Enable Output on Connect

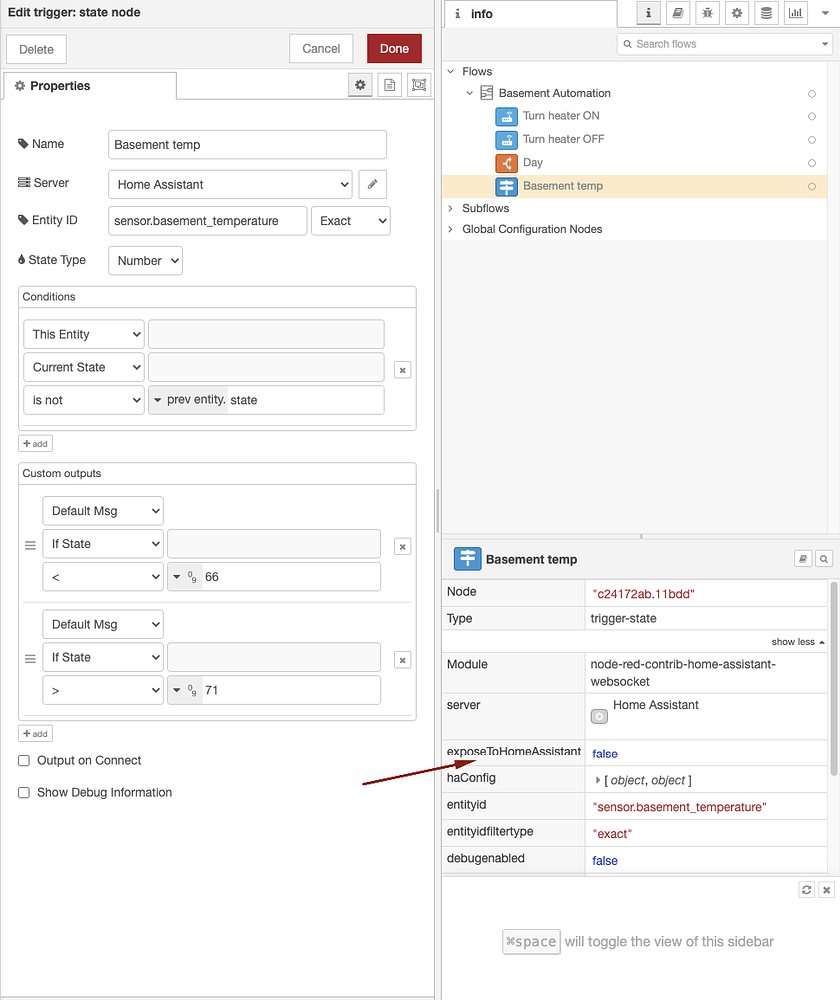(25, 760)
